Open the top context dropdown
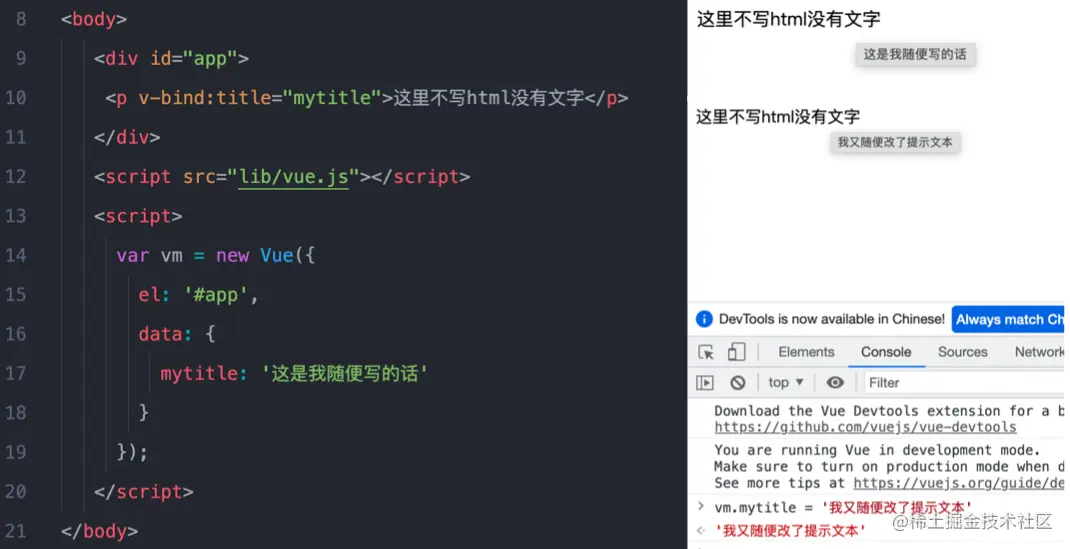Viewport: 1070px width, 549px height. pyautogui.click(x=785, y=383)
